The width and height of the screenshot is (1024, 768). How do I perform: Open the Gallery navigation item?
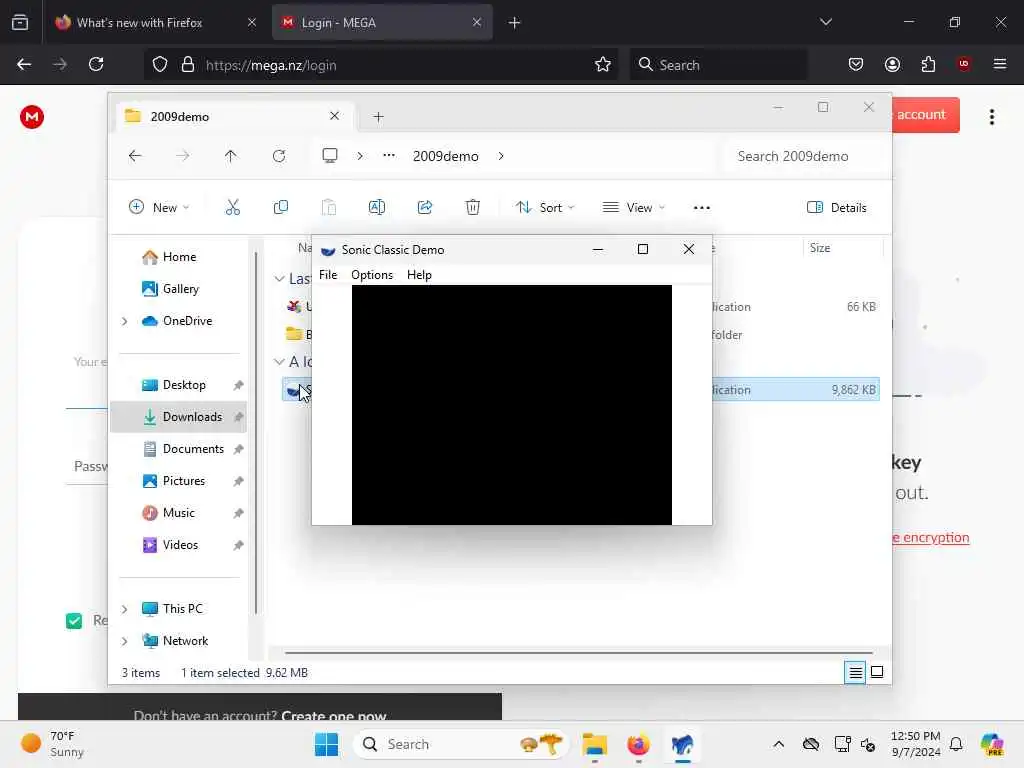(179, 289)
